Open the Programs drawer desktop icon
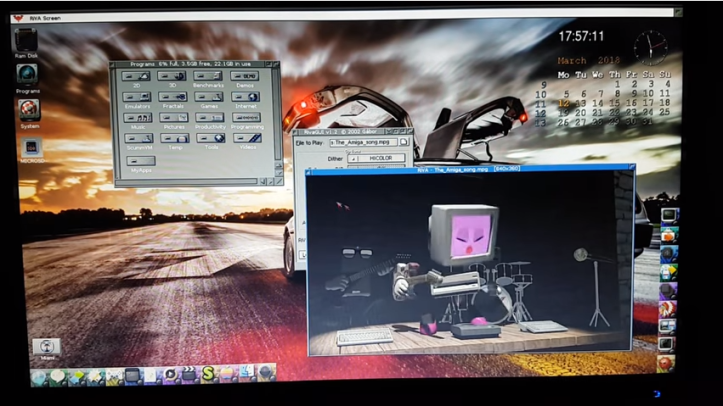Viewport: 723px width, 406px height. pyautogui.click(x=28, y=75)
